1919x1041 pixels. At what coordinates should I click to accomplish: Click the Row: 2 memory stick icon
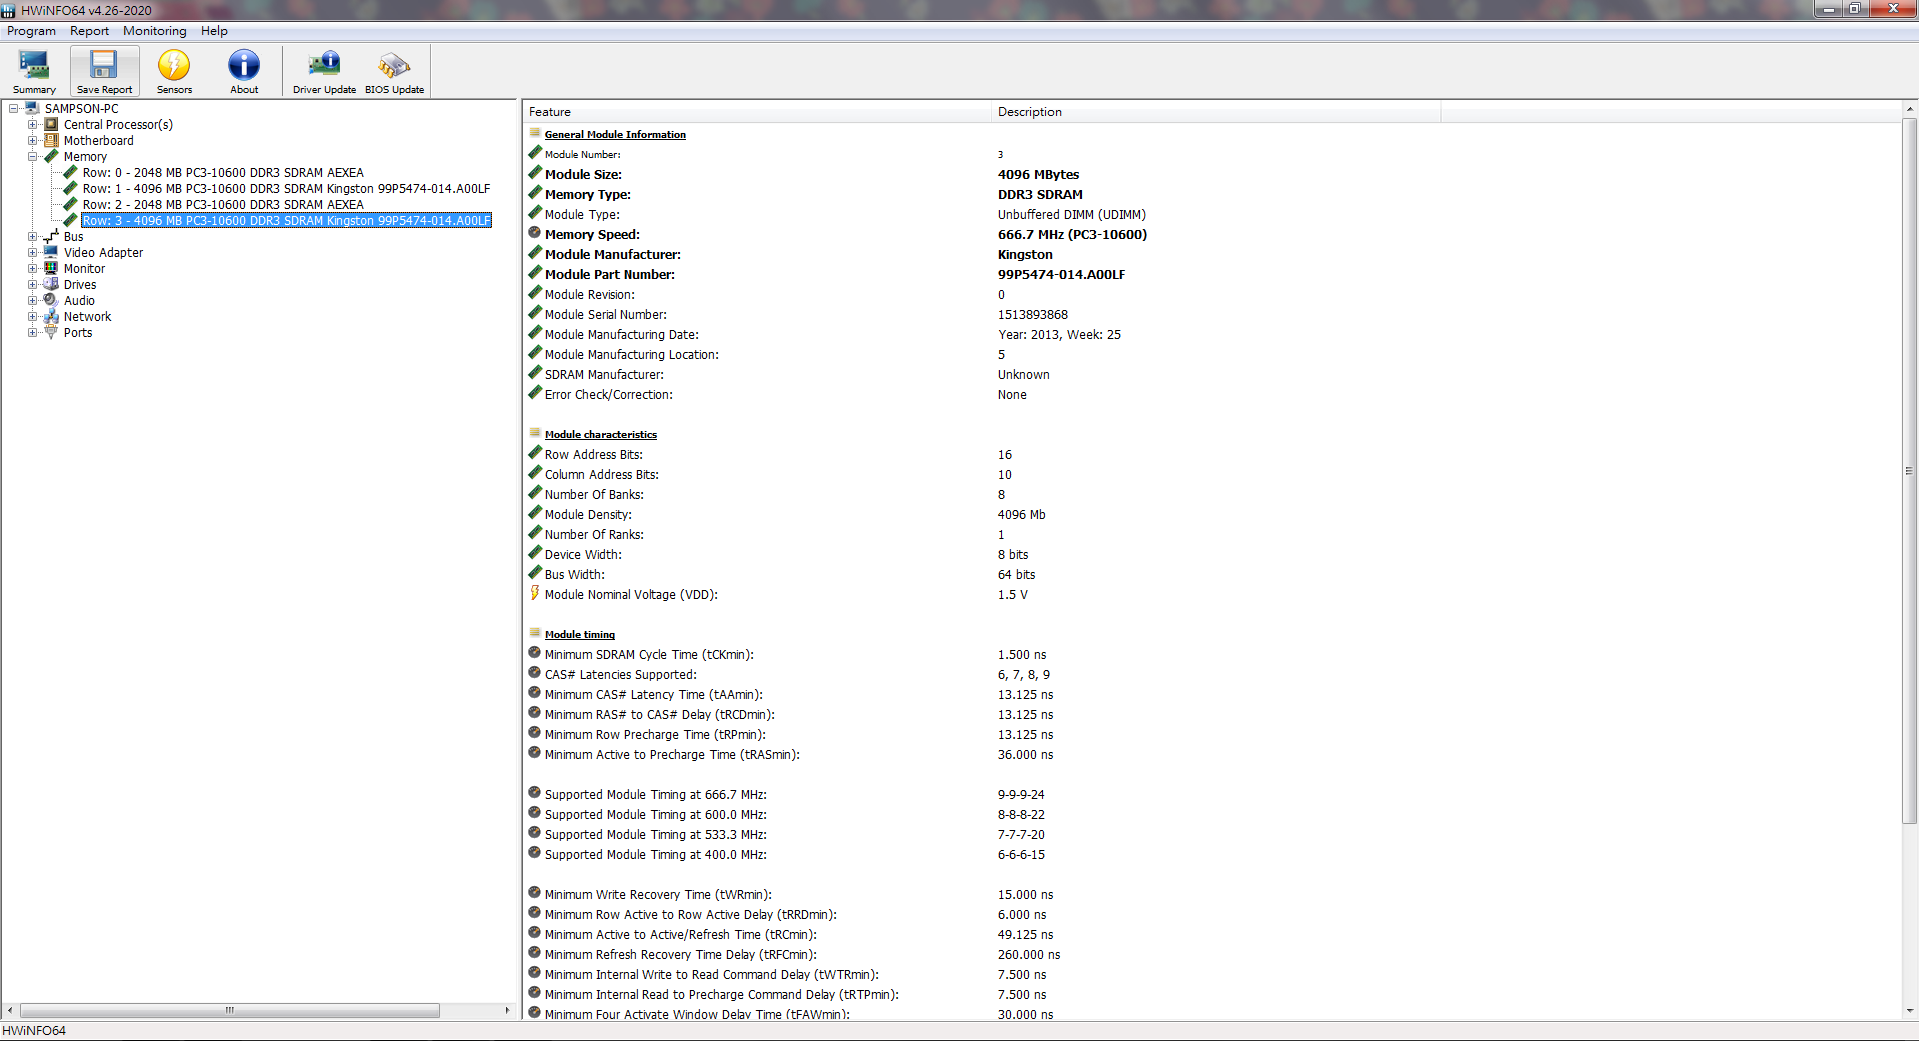70,205
